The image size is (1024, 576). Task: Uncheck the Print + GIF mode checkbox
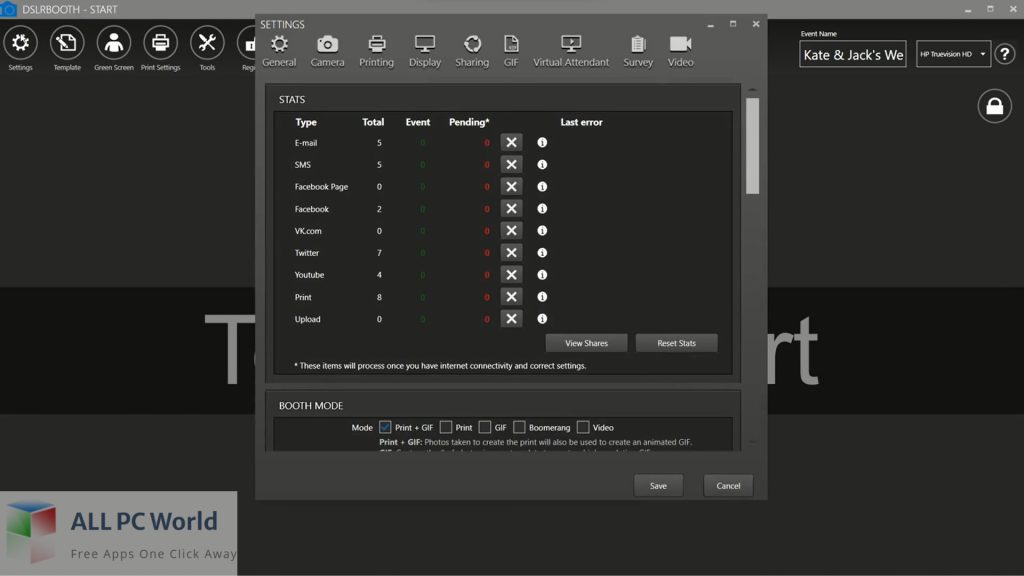[x=385, y=427]
